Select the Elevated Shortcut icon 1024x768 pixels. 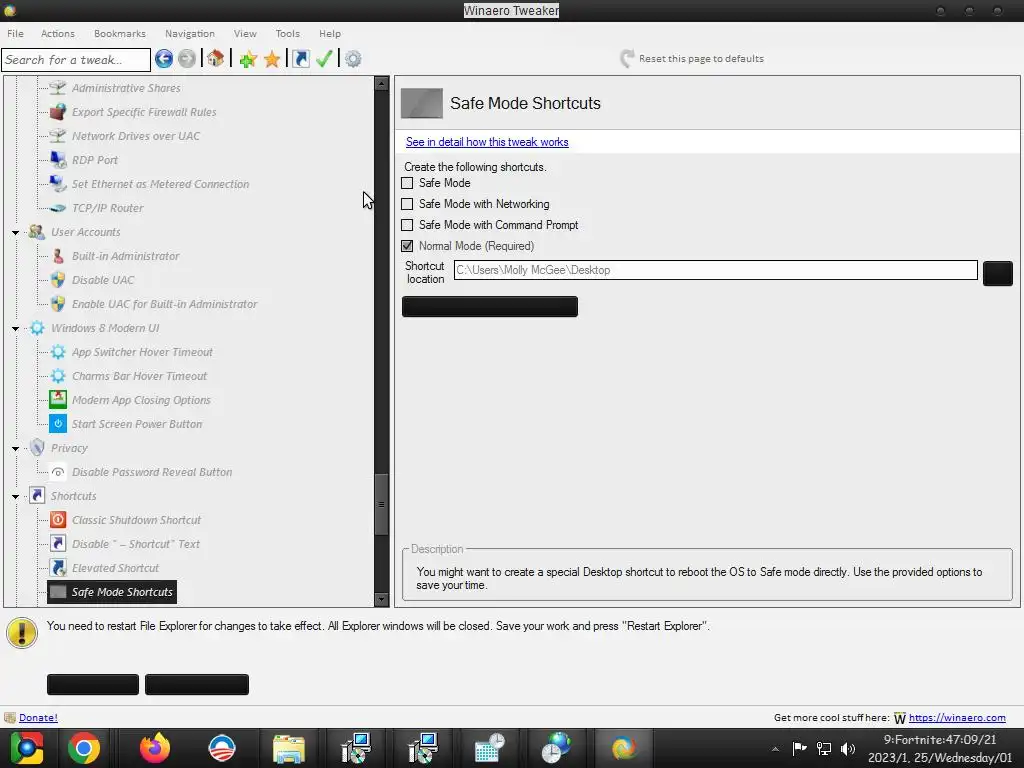pos(58,568)
